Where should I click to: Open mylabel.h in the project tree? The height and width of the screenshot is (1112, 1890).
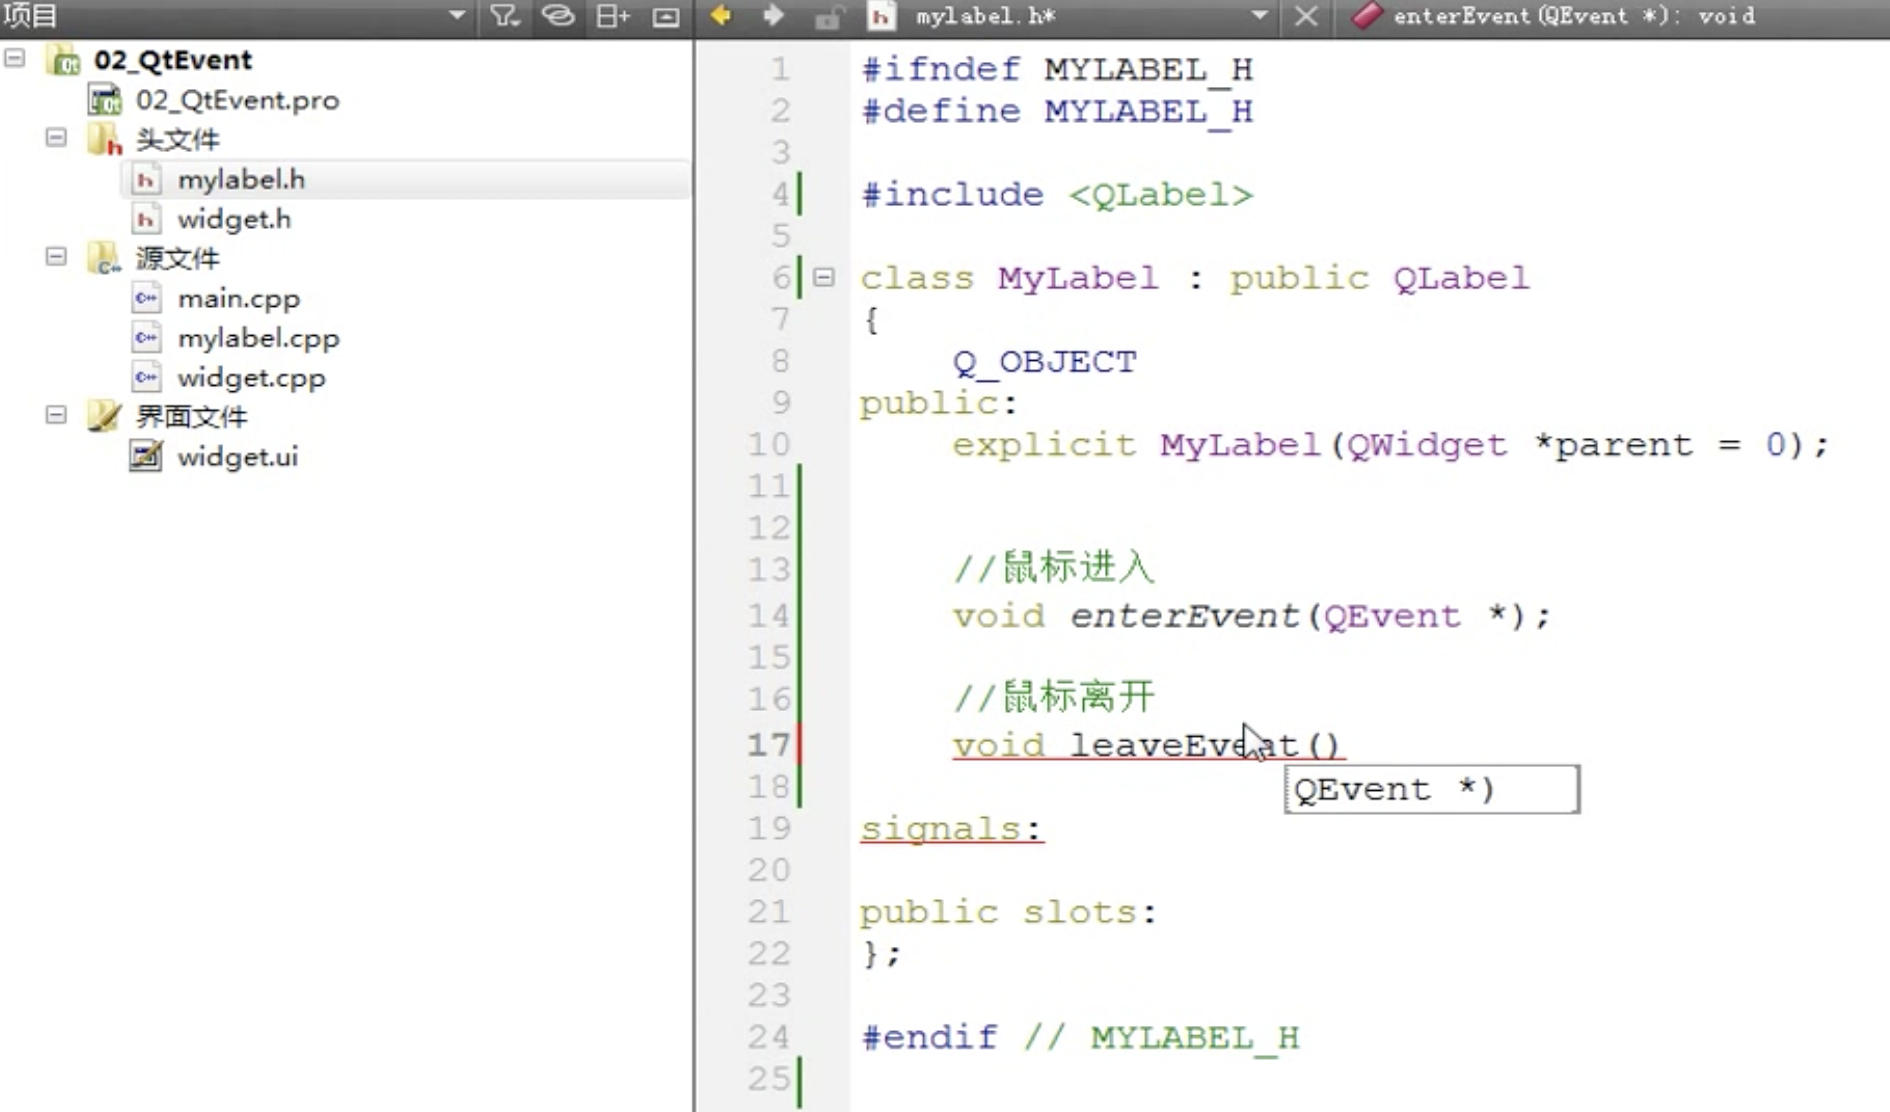coord(241,180)
